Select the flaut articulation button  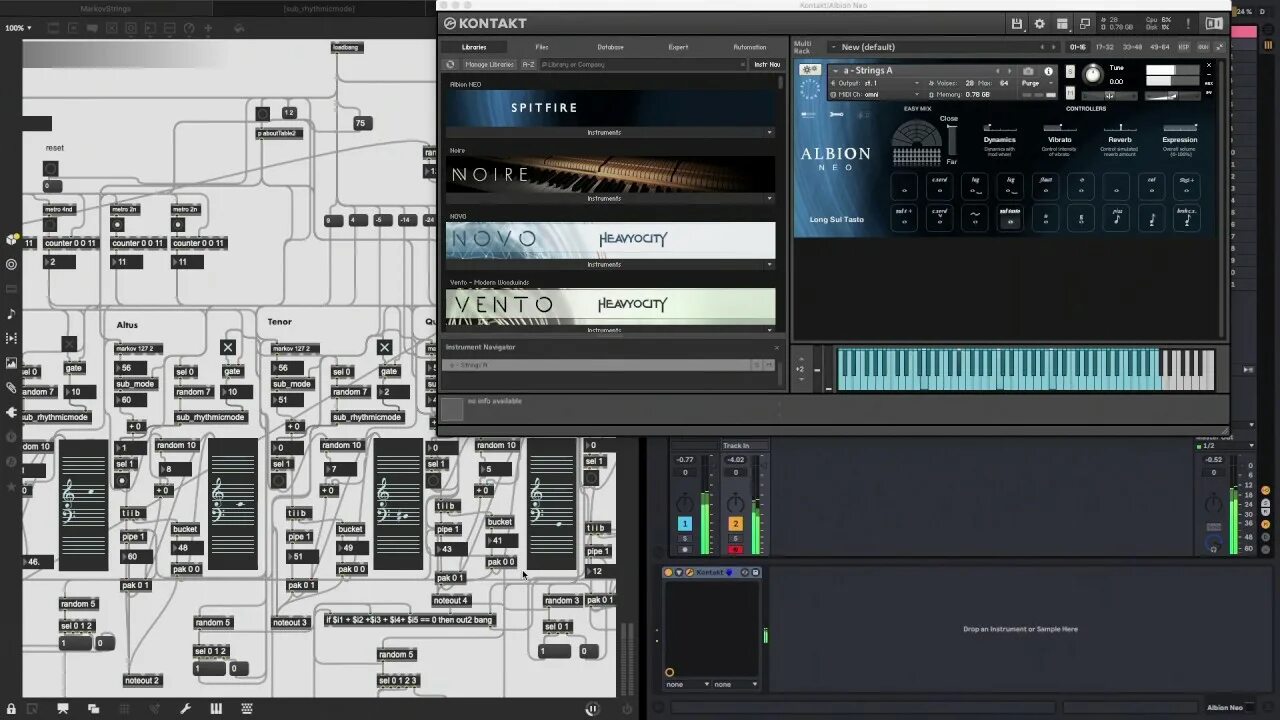tap(1045, 185)
